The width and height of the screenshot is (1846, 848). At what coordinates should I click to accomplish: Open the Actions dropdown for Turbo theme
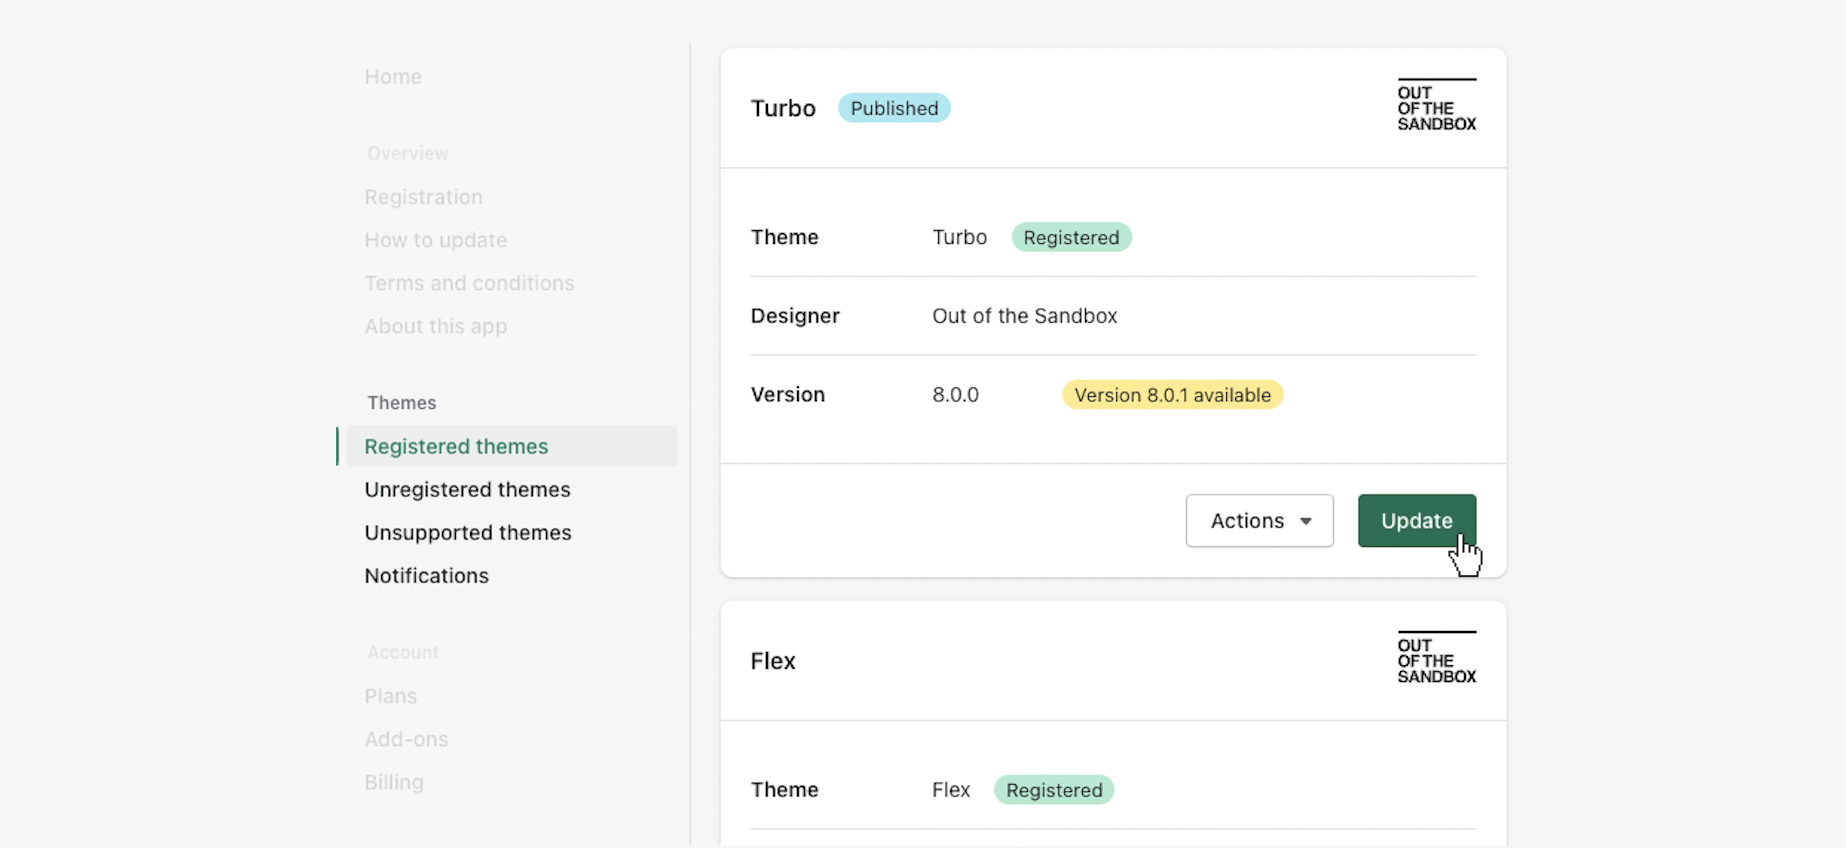click(1259, 521)
